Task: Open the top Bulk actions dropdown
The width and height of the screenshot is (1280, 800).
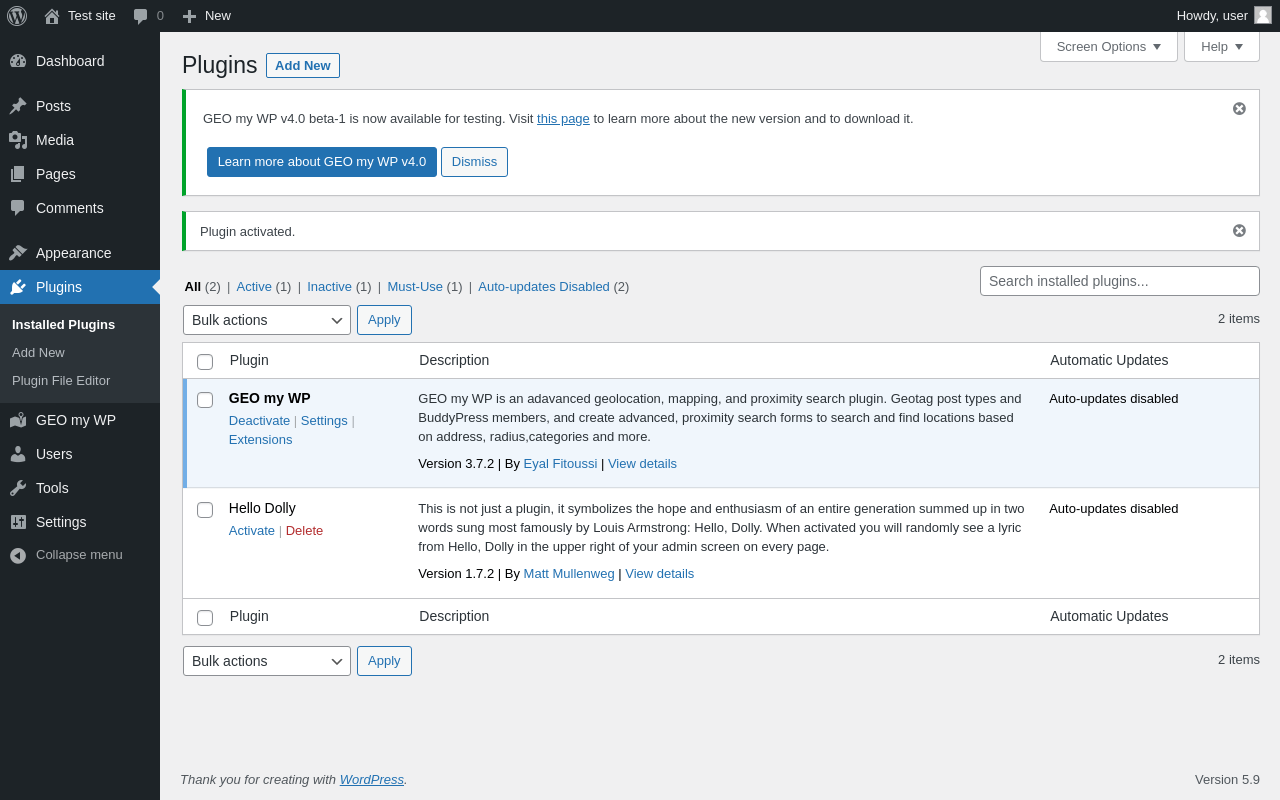Action: [x=266, y=320]
